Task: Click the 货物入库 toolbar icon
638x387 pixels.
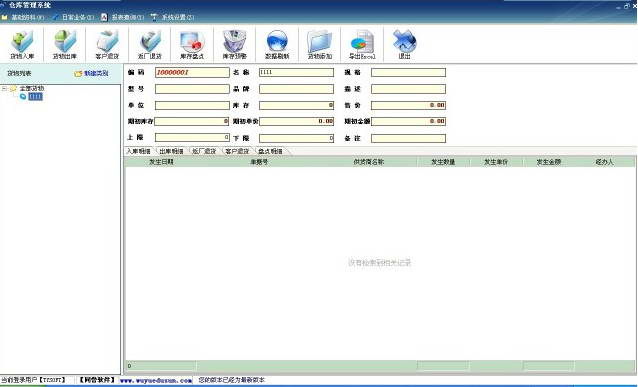Action: point(22,44)
